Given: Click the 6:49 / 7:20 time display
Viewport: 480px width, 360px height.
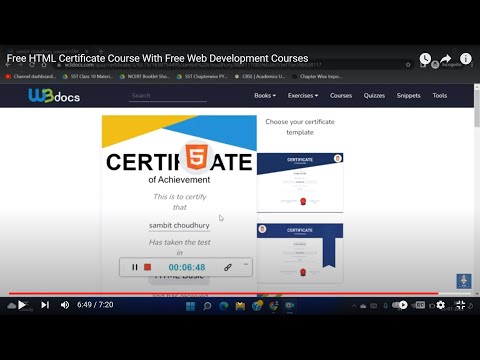Looking at the screenshot, I should click(x=95, y=305).
